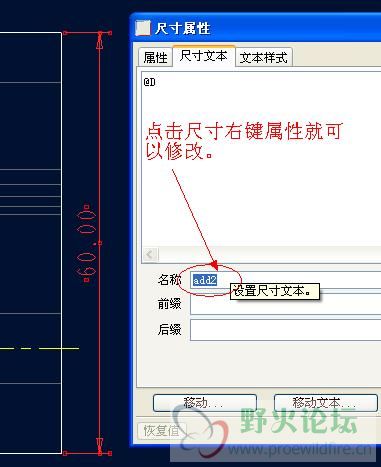Click the yellow dashed centerline in drawing
The height and width of the screenshot is (467, 381).
39,348
